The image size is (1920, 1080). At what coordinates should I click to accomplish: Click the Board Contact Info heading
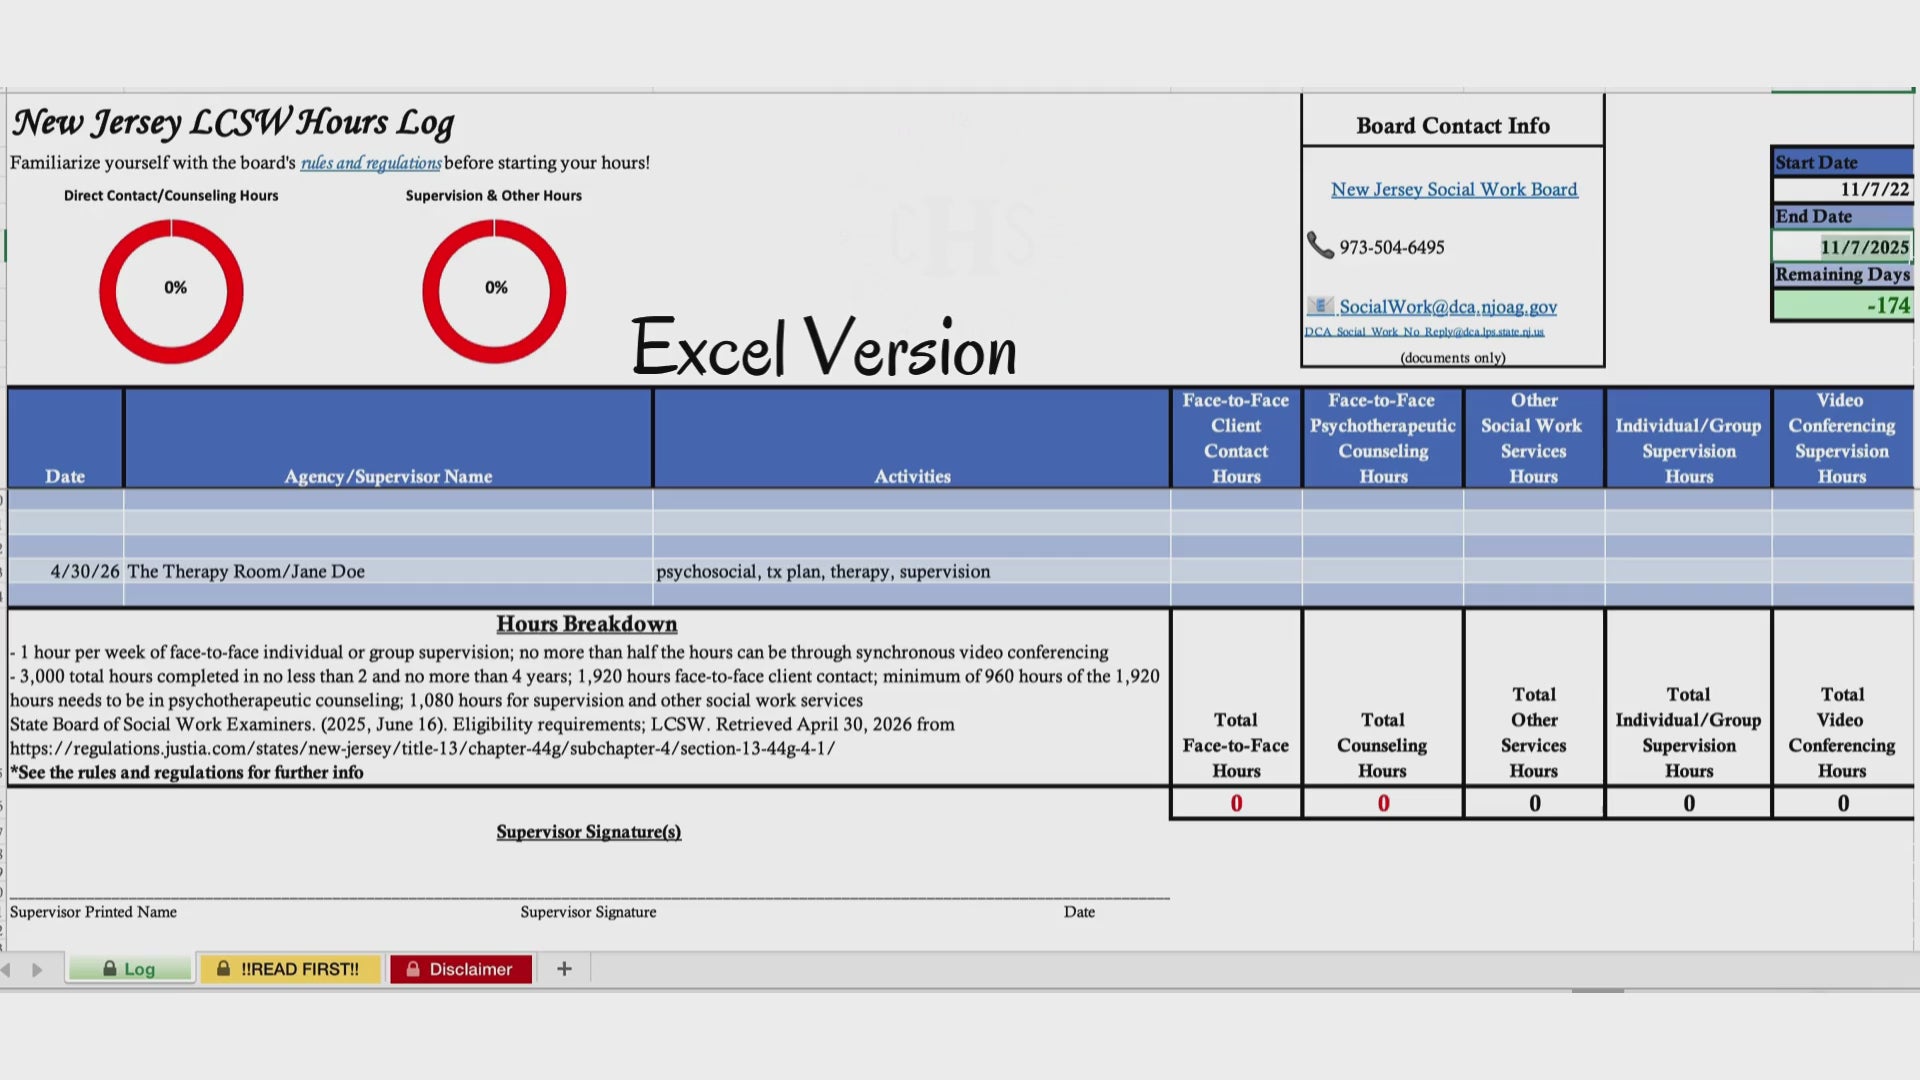[x=1453, y=126]
